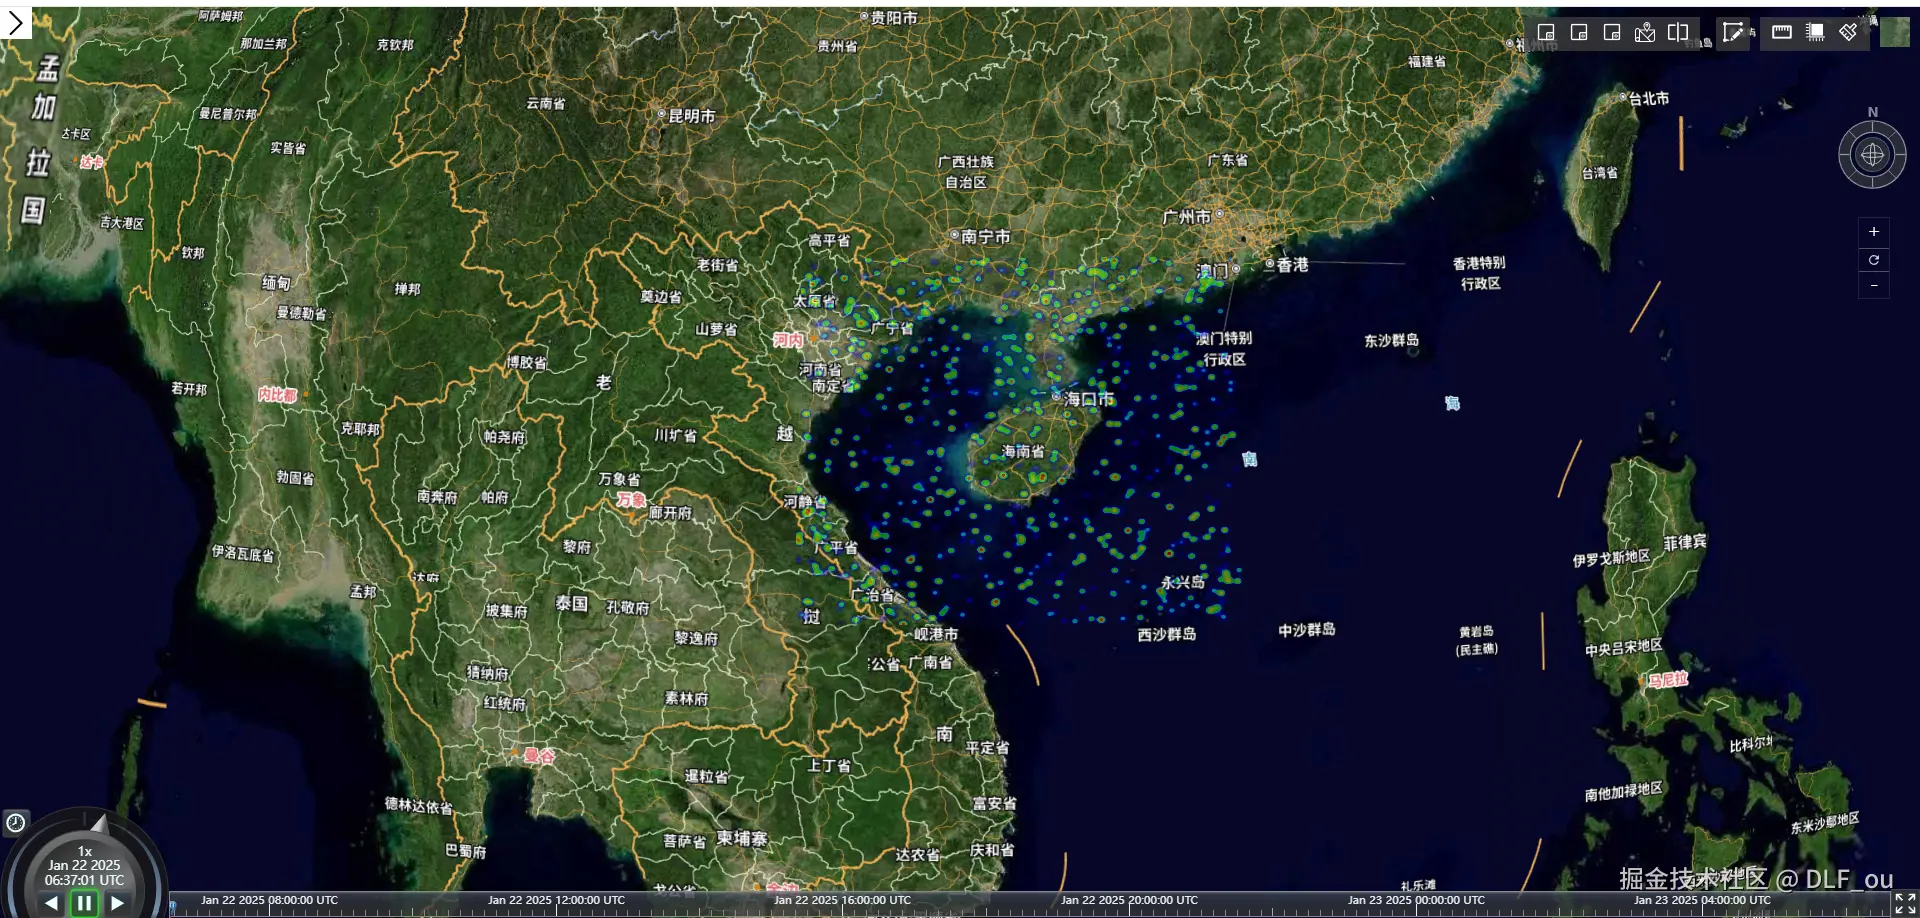Click the 贵阳市 city label

click(894, 18)
